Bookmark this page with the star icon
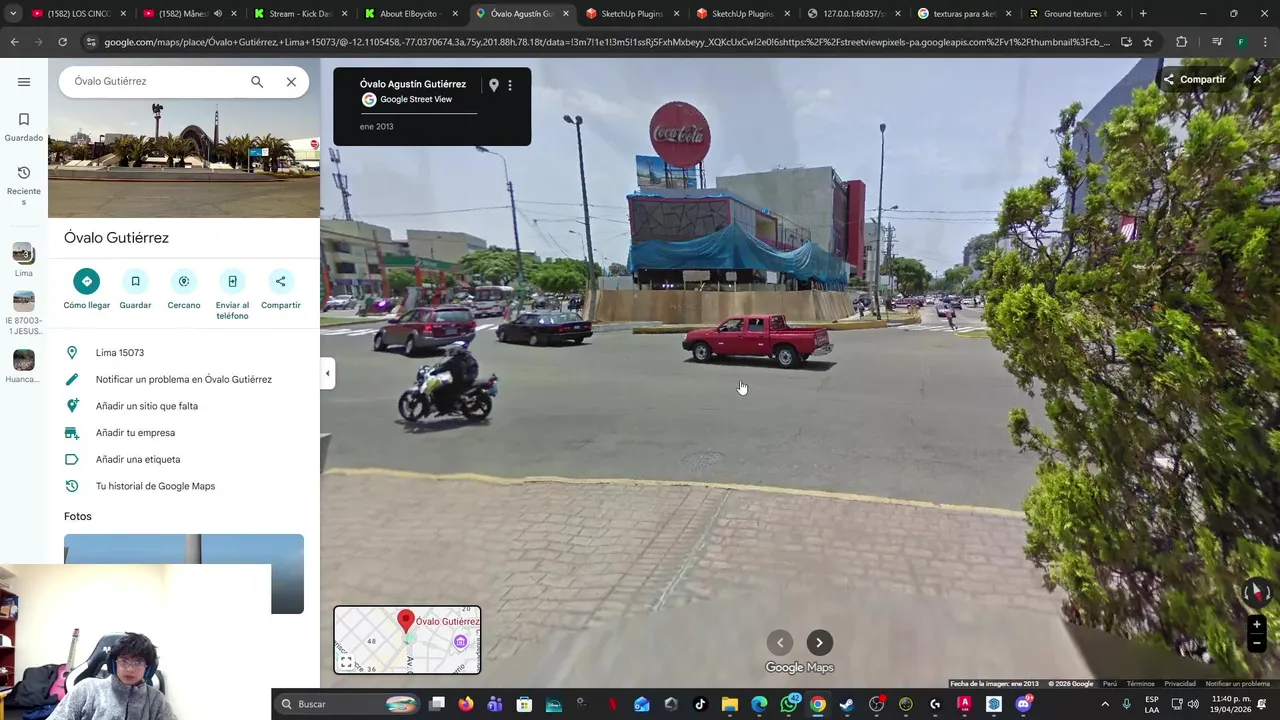The height and width of the screenshot is (720, 1280). click(x=1148, y=42)
